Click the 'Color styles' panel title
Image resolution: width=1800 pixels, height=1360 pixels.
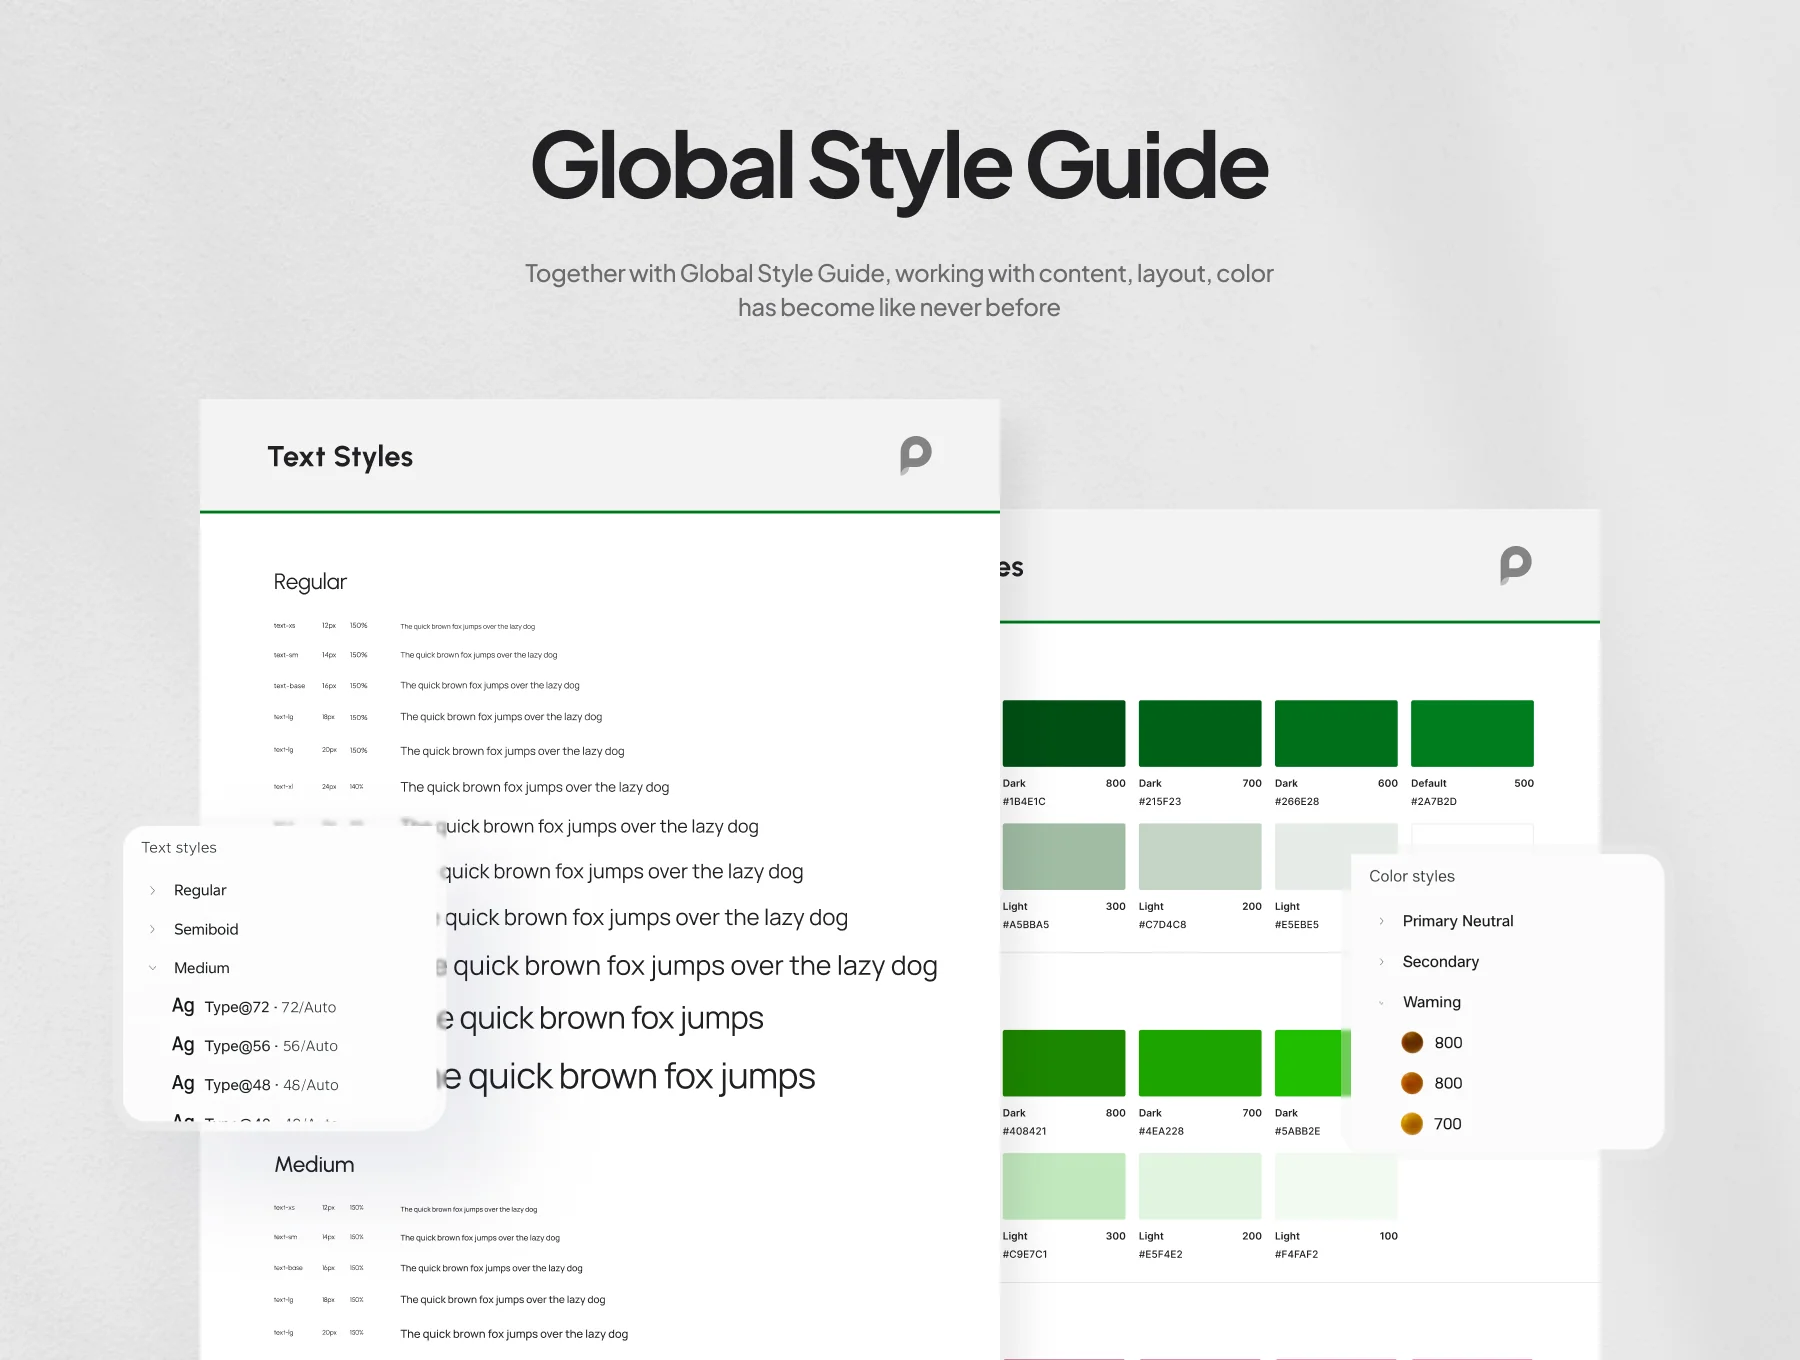1411,876
